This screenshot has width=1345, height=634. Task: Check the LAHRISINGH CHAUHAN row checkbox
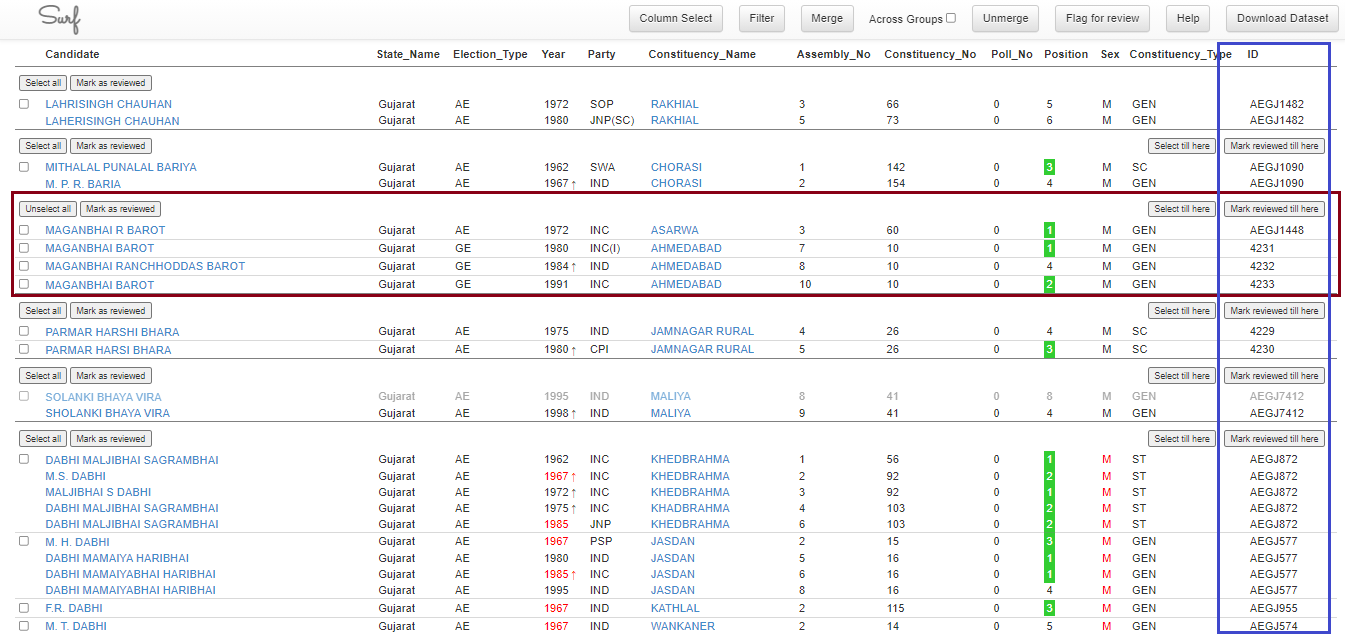coord(24,104)
